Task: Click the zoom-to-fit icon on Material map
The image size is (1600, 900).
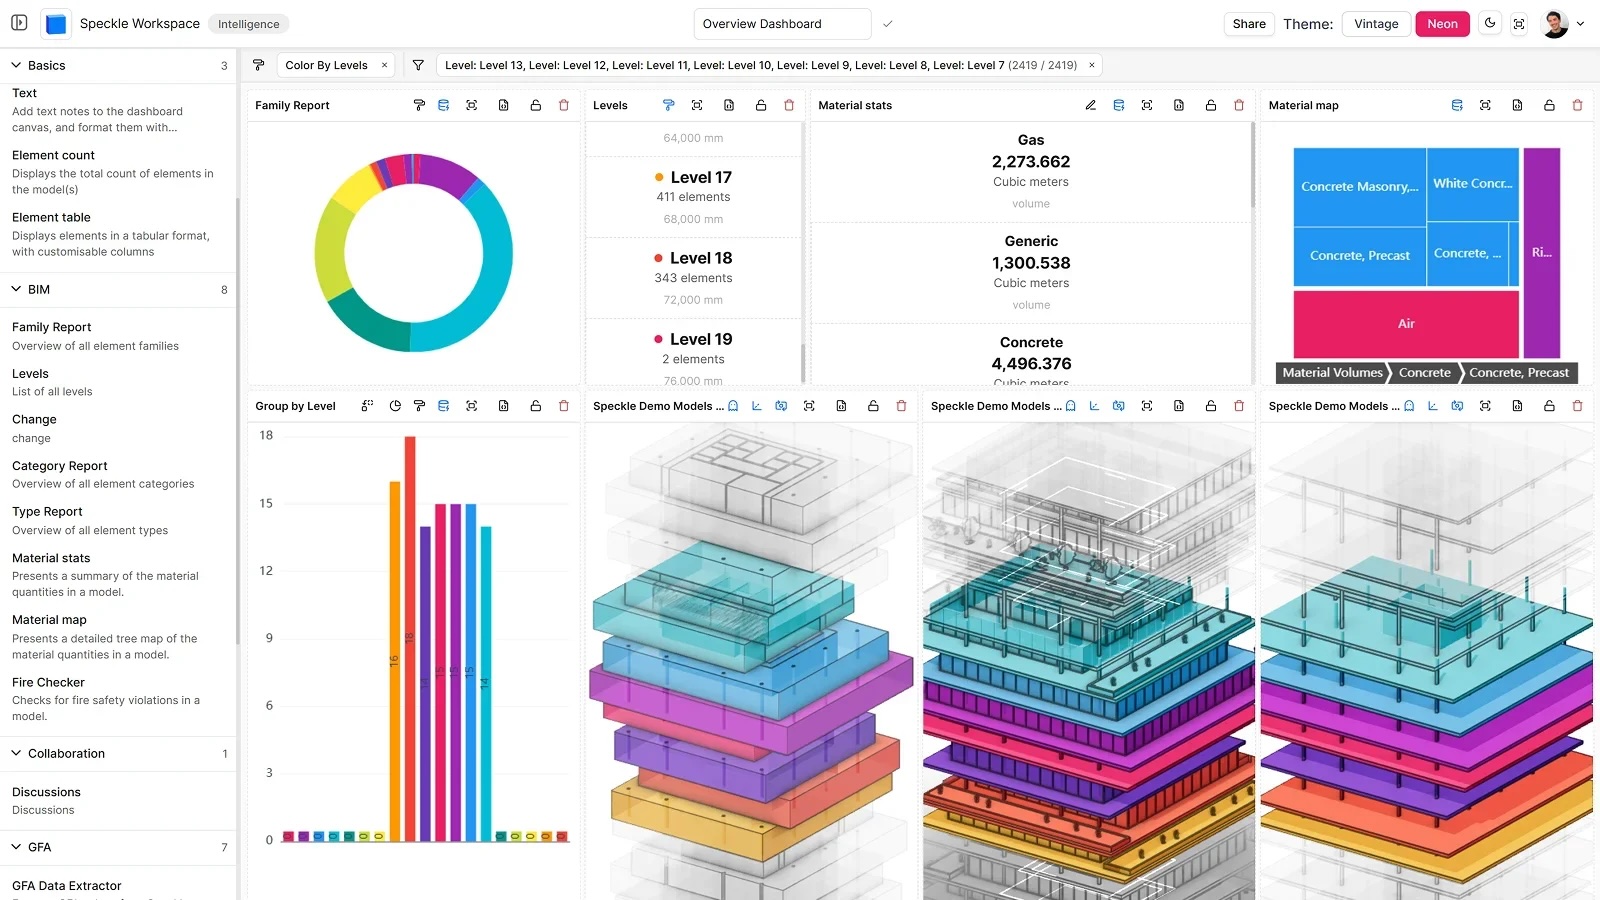Action: tap(1486, 105)
